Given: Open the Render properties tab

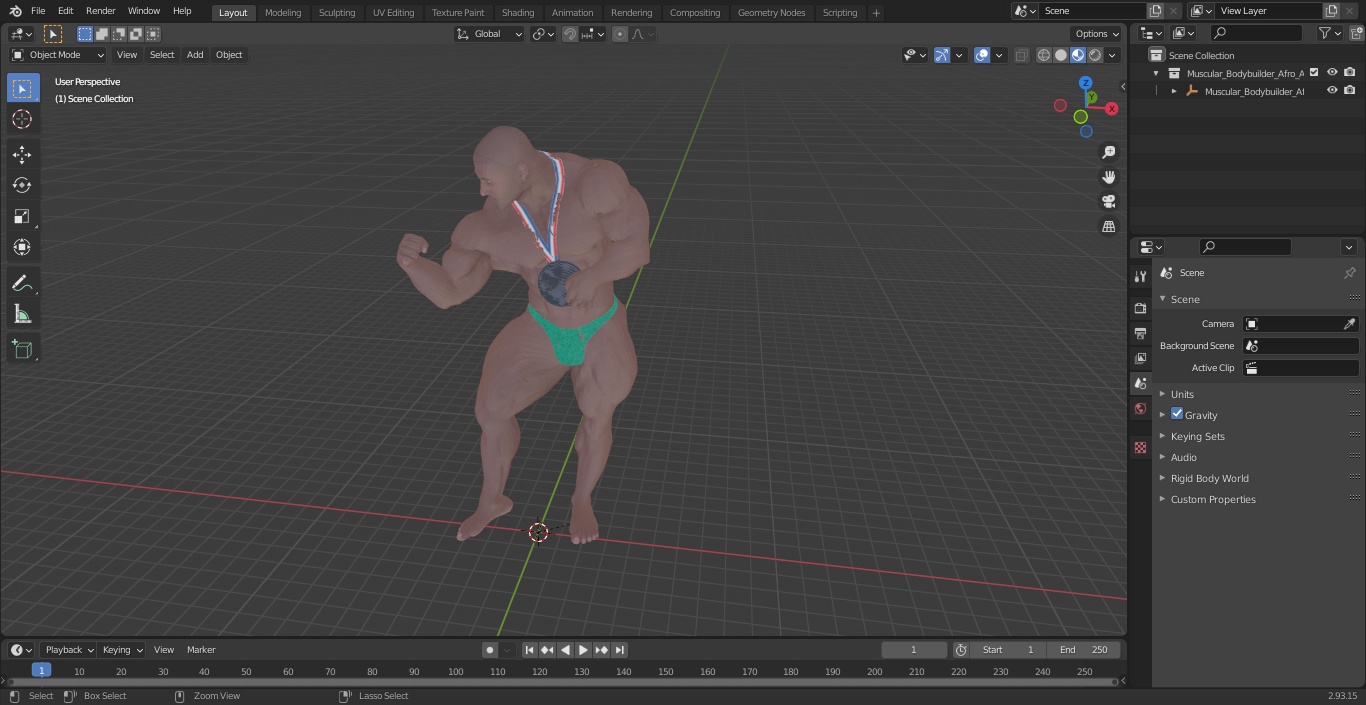Looking at the screenshot, I should [1140, 308].
